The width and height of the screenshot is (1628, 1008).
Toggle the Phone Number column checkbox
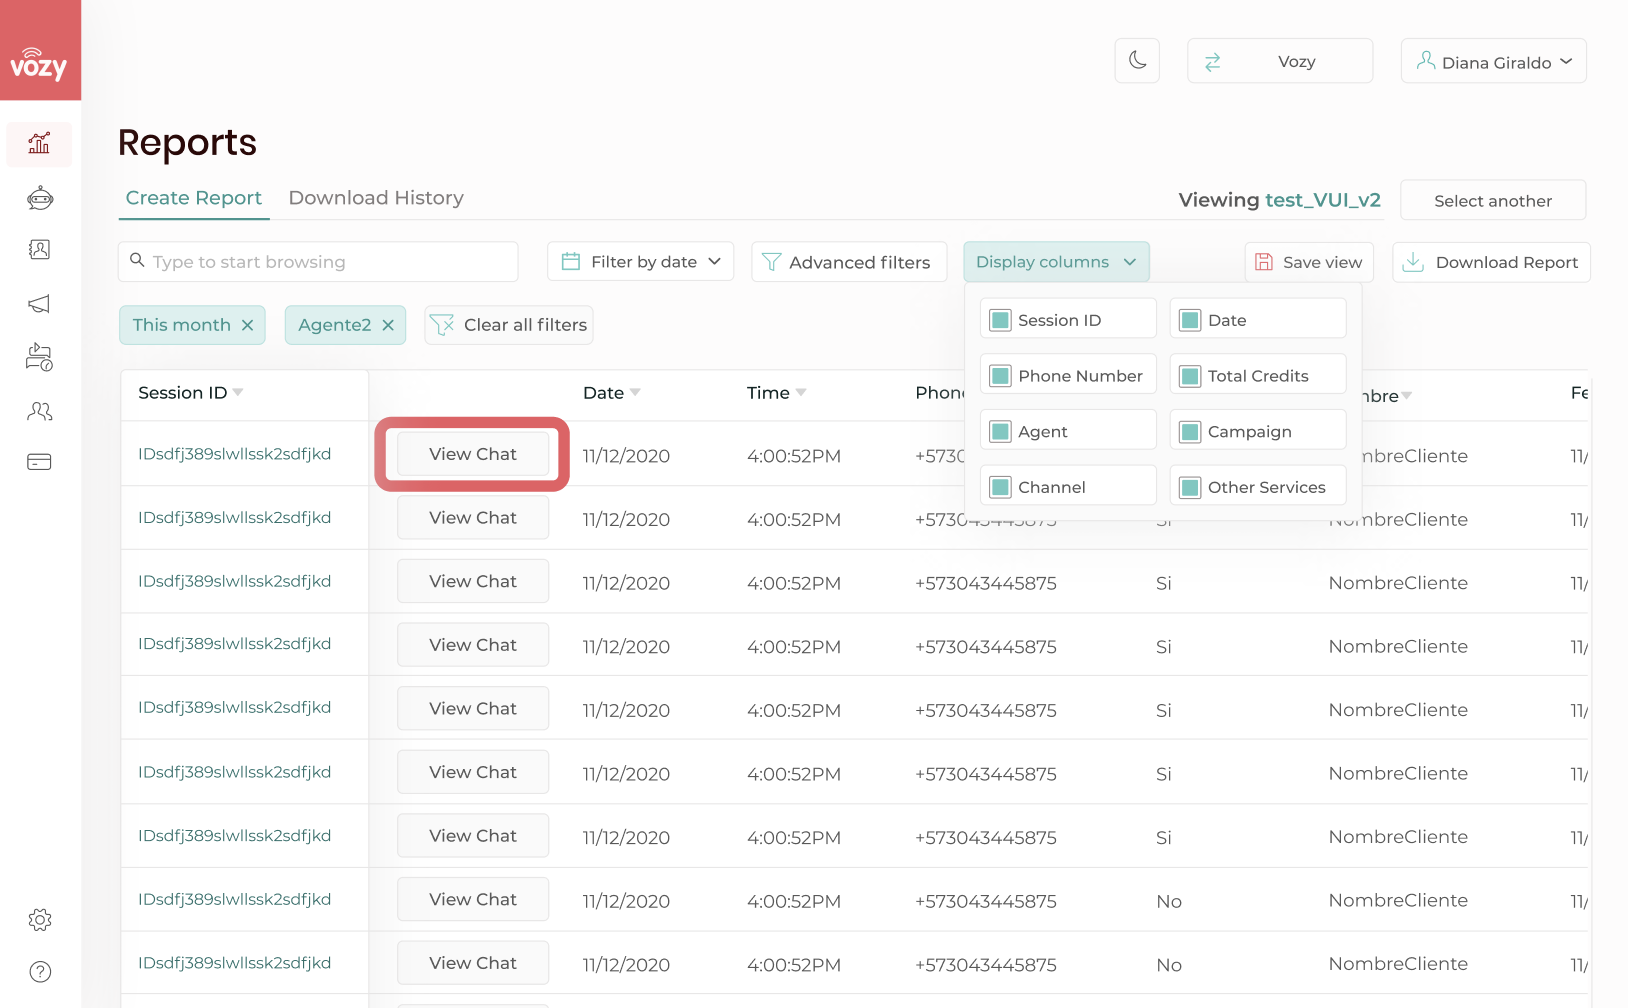click(1000, 376)
